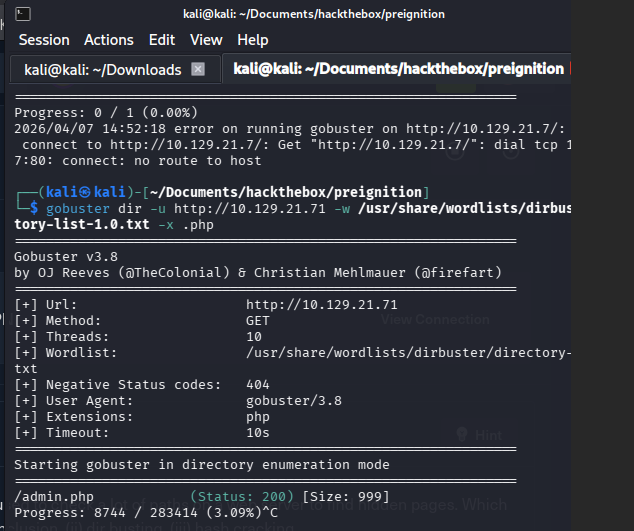Click the [Size: 999] value
This screenshot has width=634, height=531.
(346, 497)
